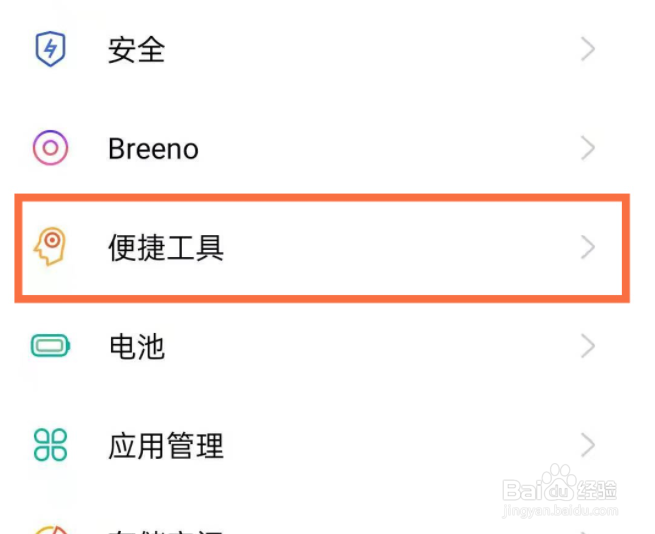Tap the 便捷工具 head icon
This screenshot has height=534, width=655.
coord(50,247)
